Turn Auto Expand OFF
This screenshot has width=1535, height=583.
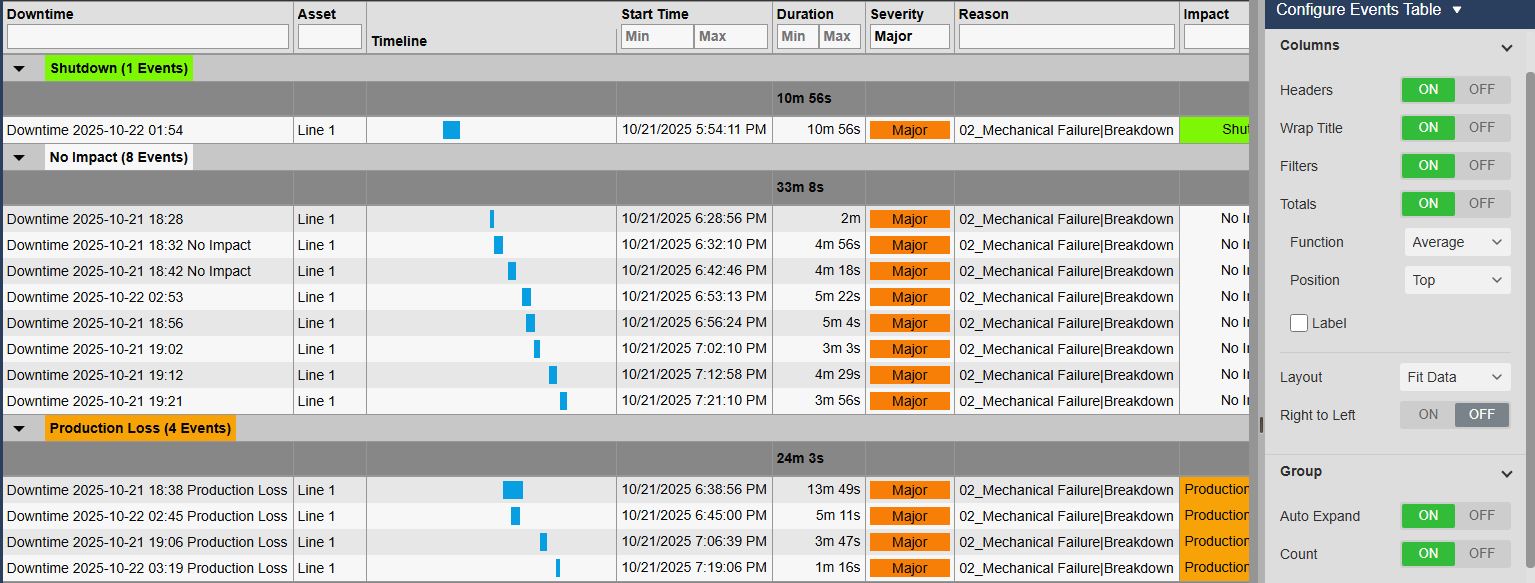1482,516
